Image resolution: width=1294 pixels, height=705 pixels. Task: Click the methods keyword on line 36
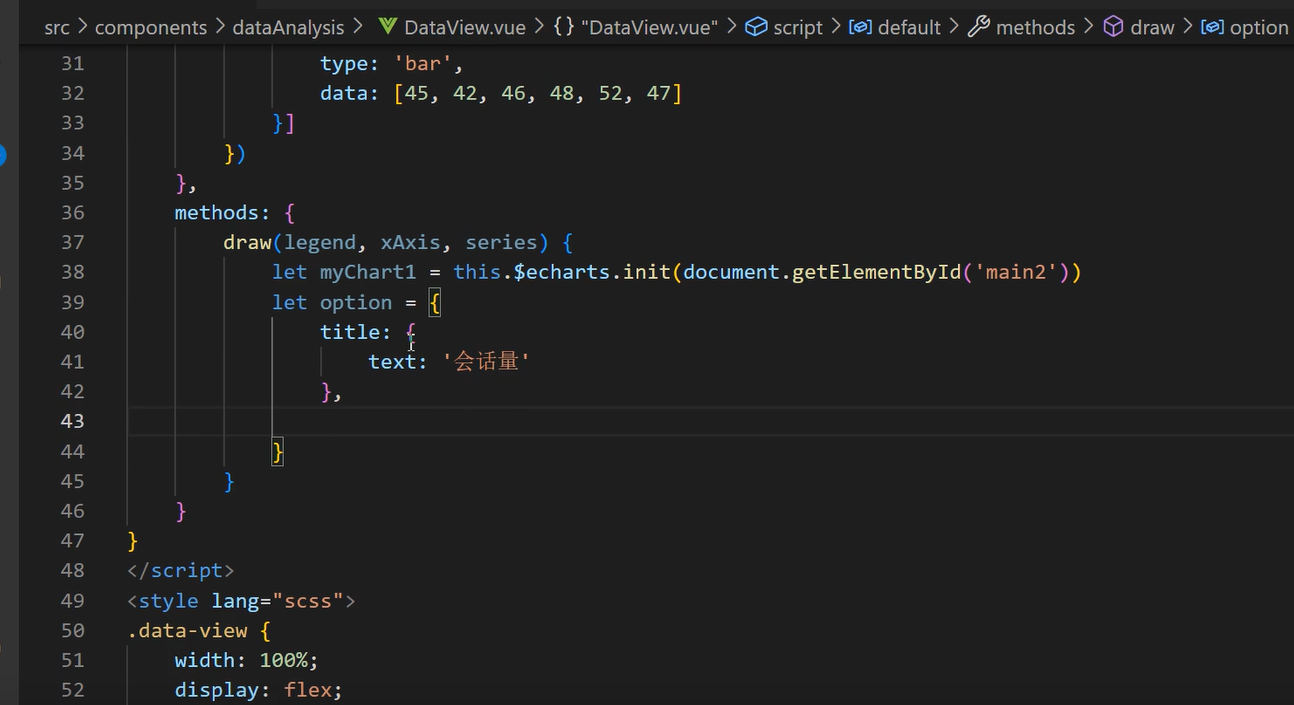pos(216,212)
